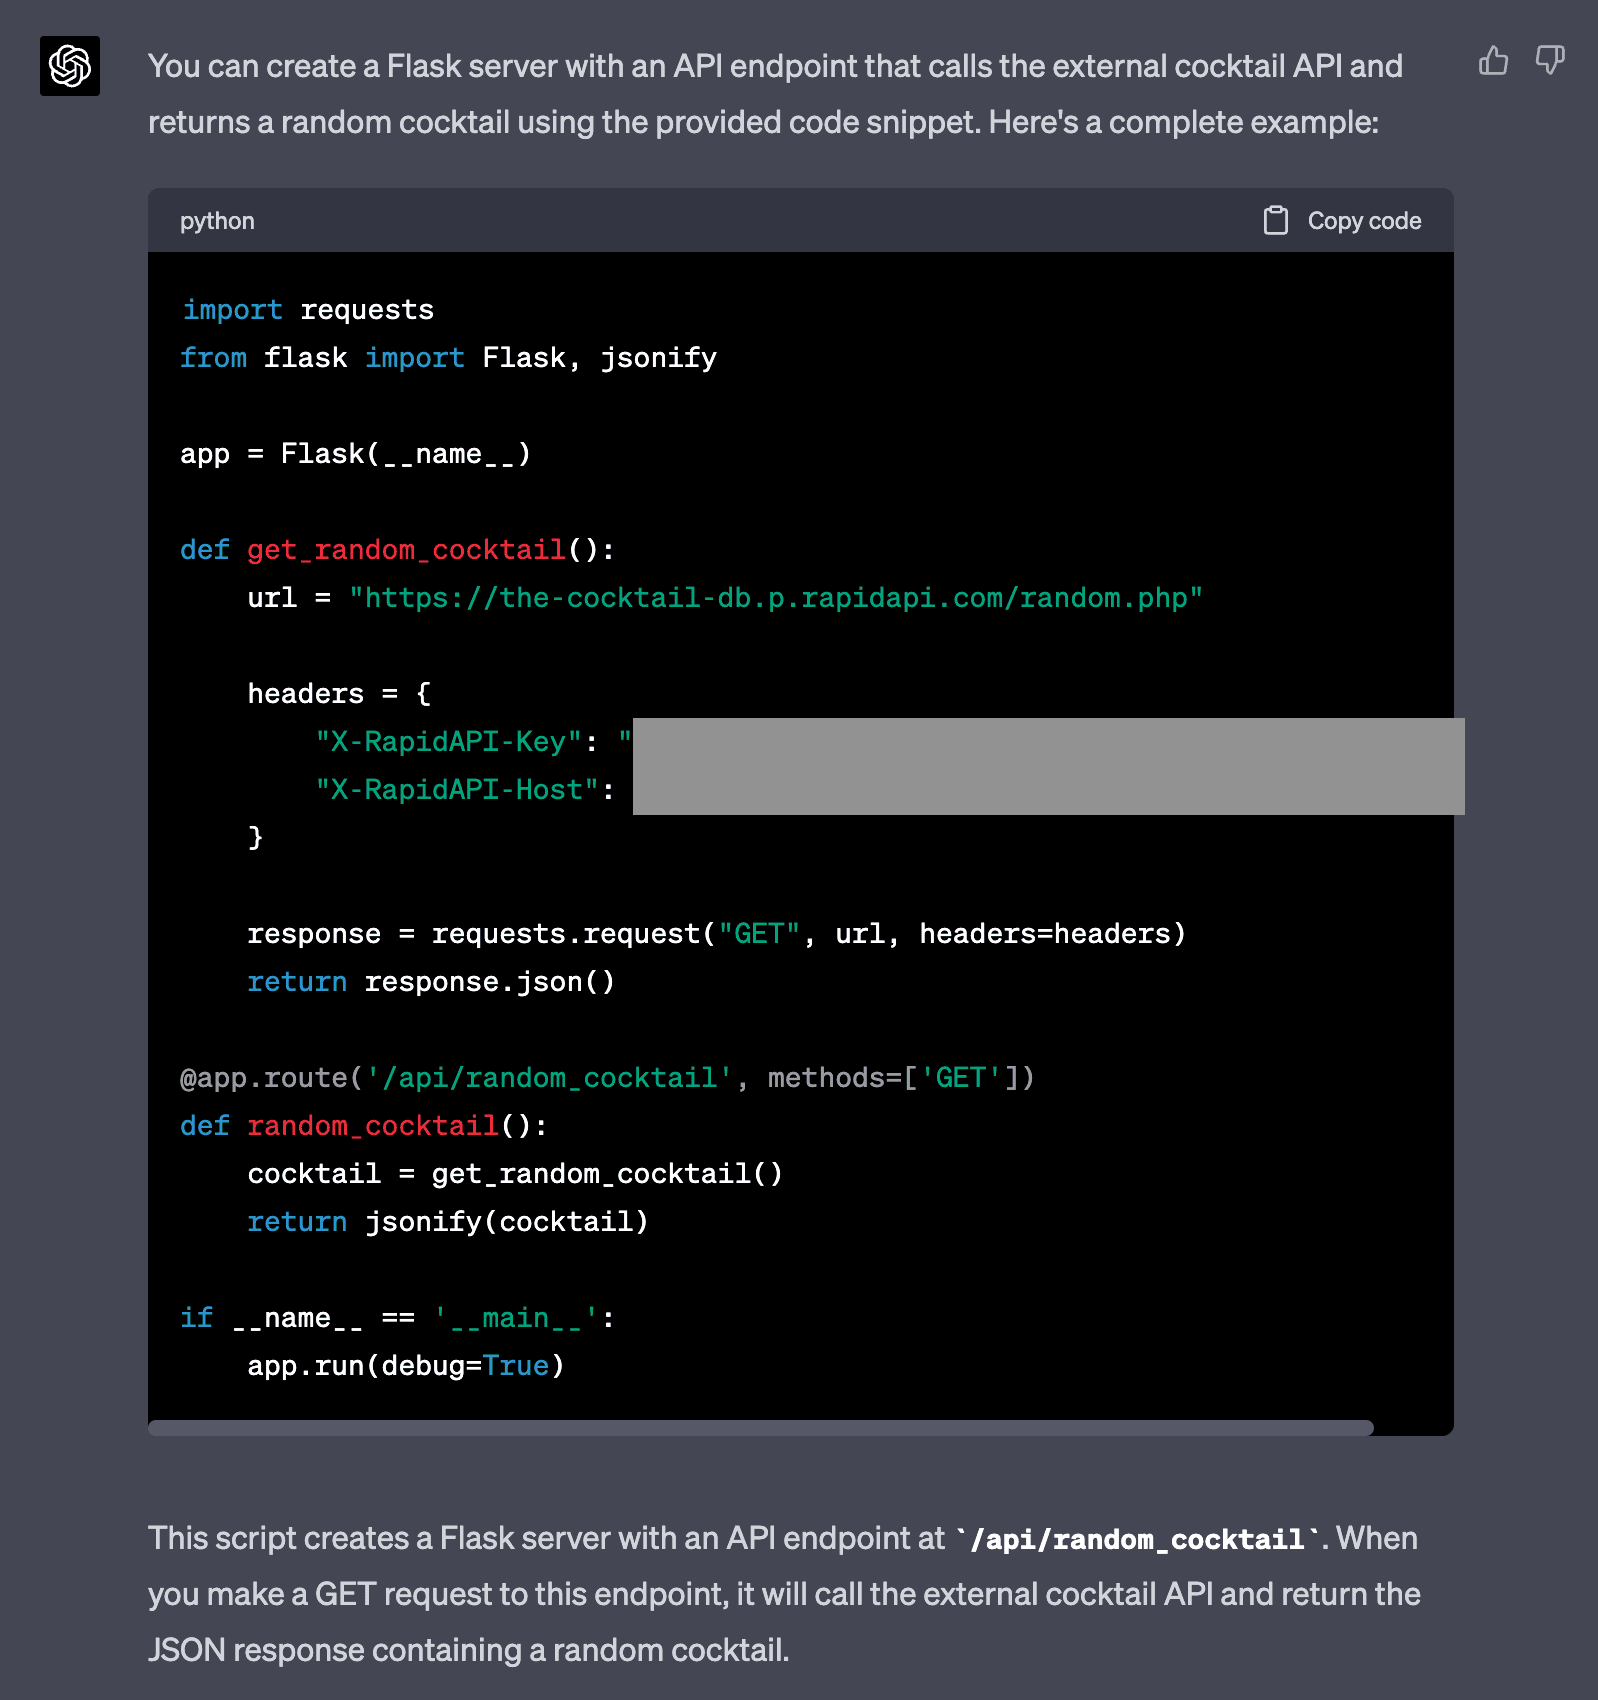Click the inline /api/random_cocktail code text

1137,1539
